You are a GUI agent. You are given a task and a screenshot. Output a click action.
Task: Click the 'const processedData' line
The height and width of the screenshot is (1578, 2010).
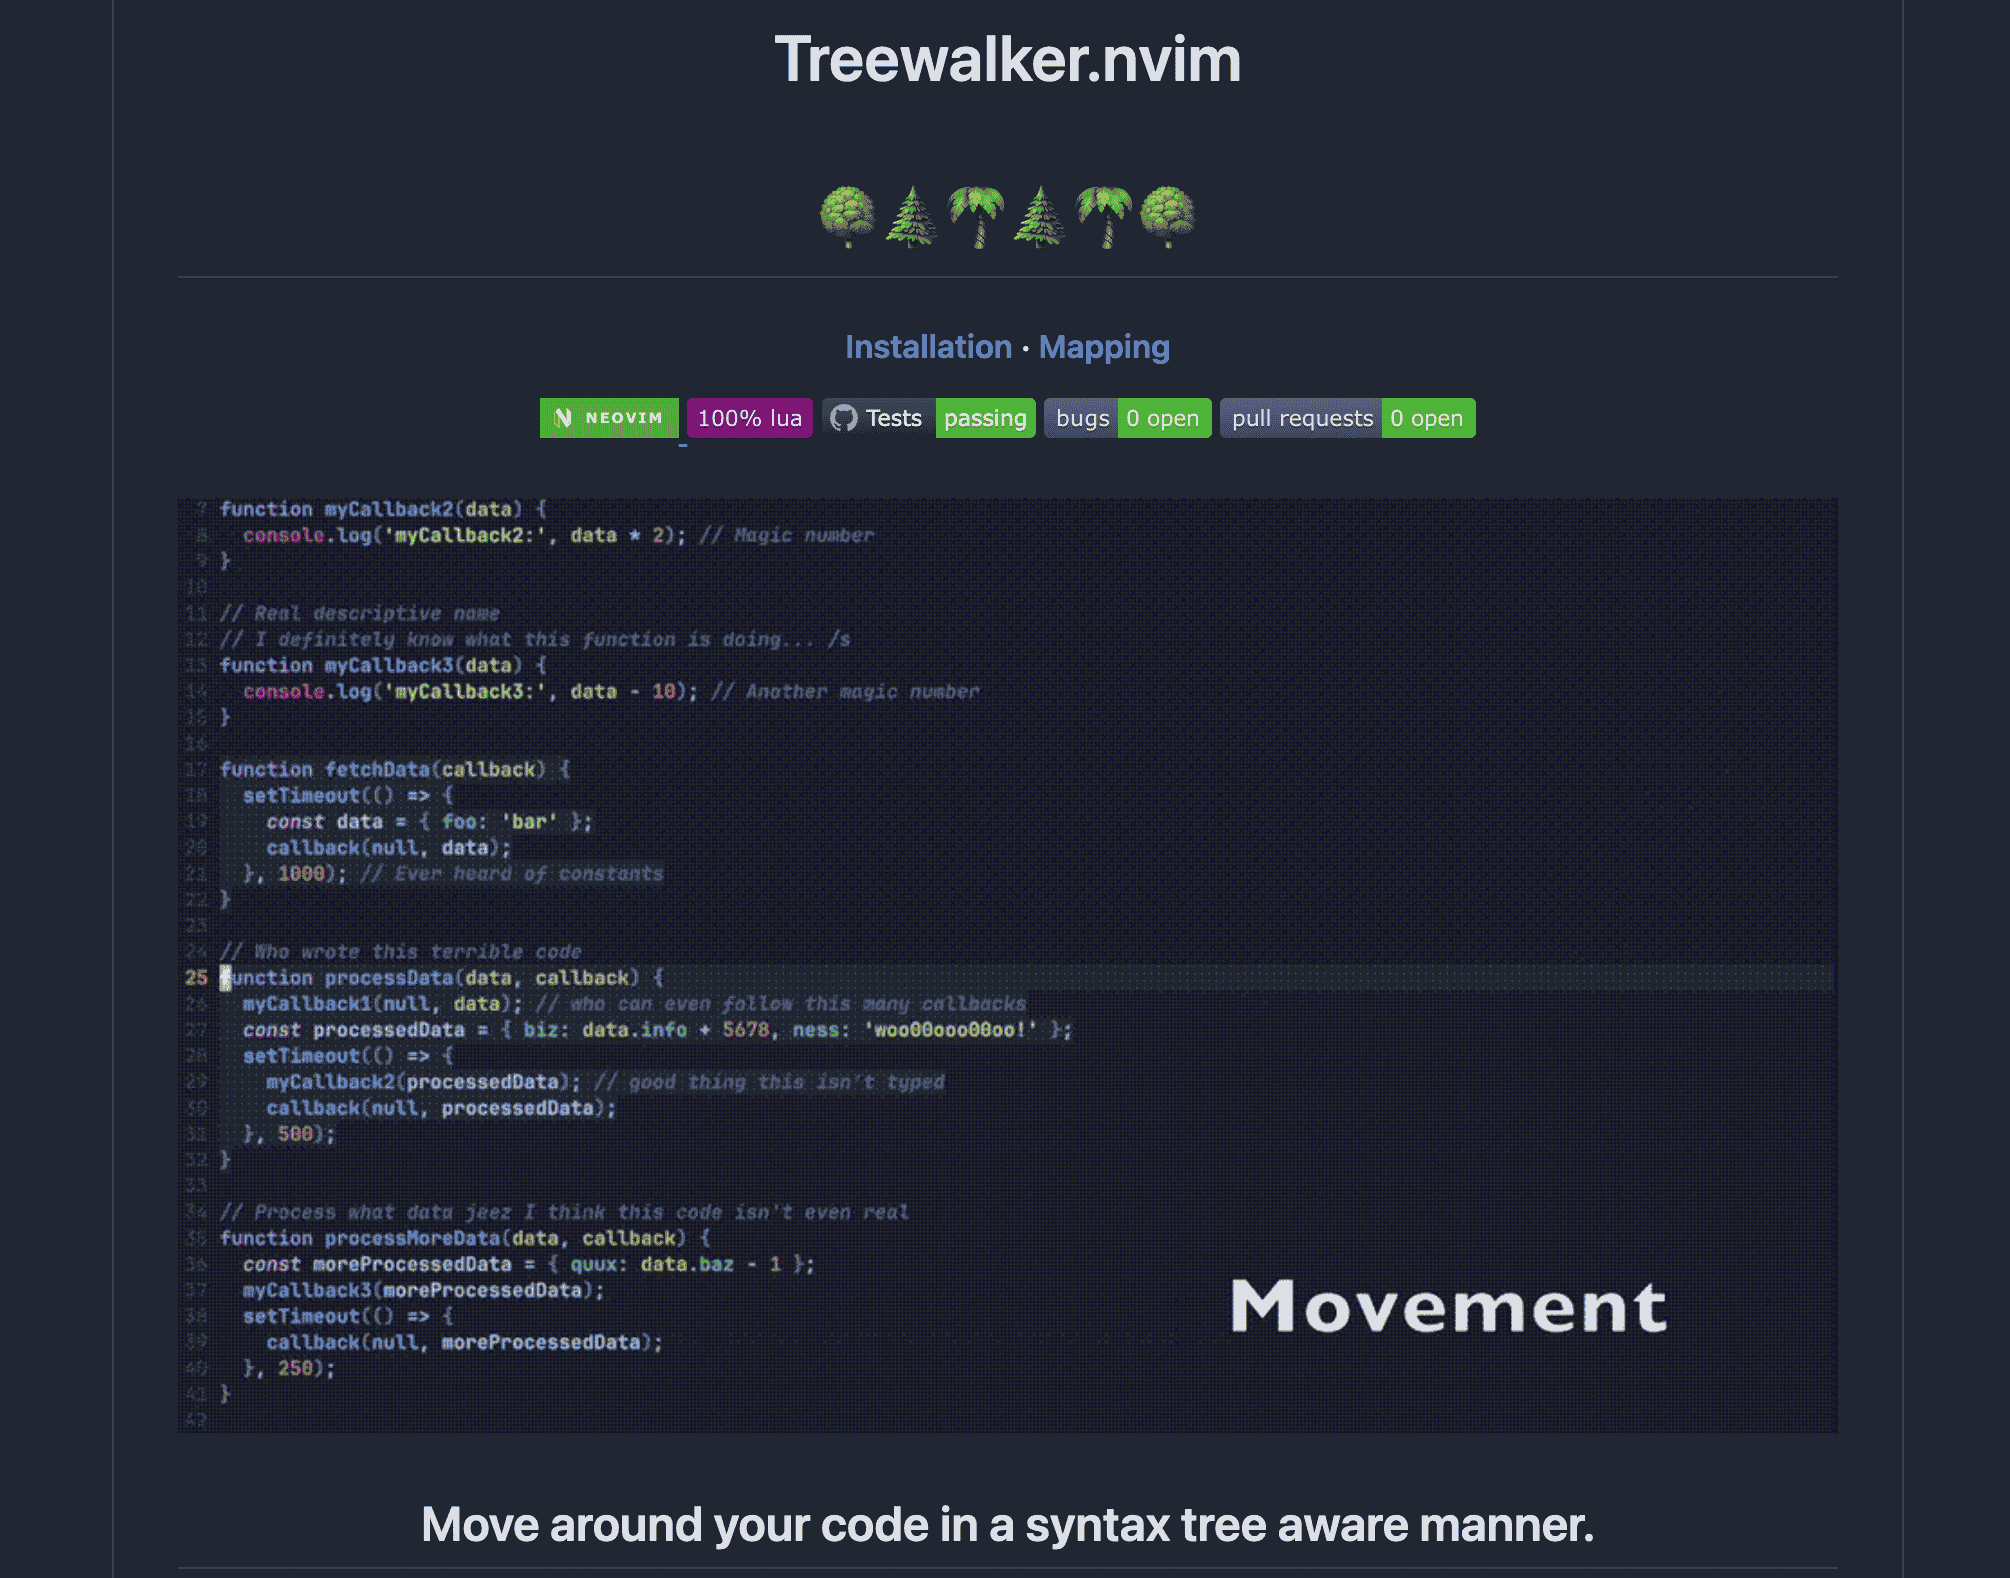coord(657,1030)
